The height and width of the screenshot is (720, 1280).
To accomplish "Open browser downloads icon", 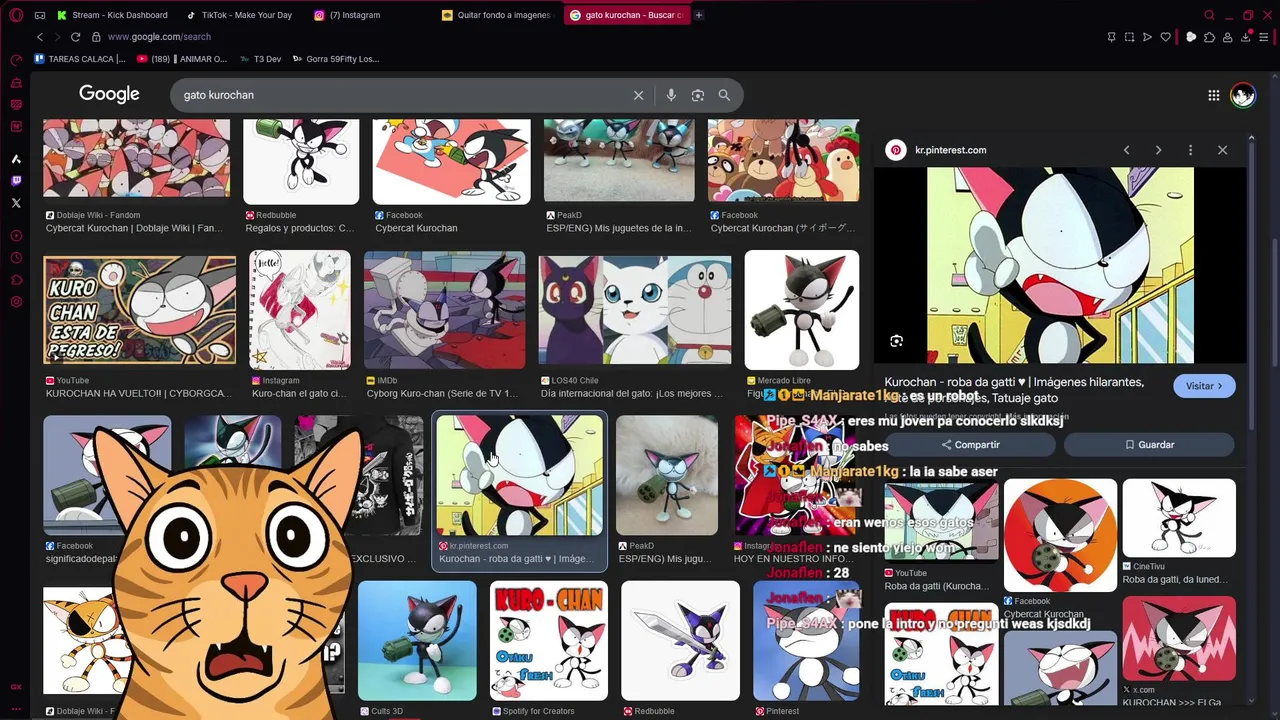I will point(1246,37).
